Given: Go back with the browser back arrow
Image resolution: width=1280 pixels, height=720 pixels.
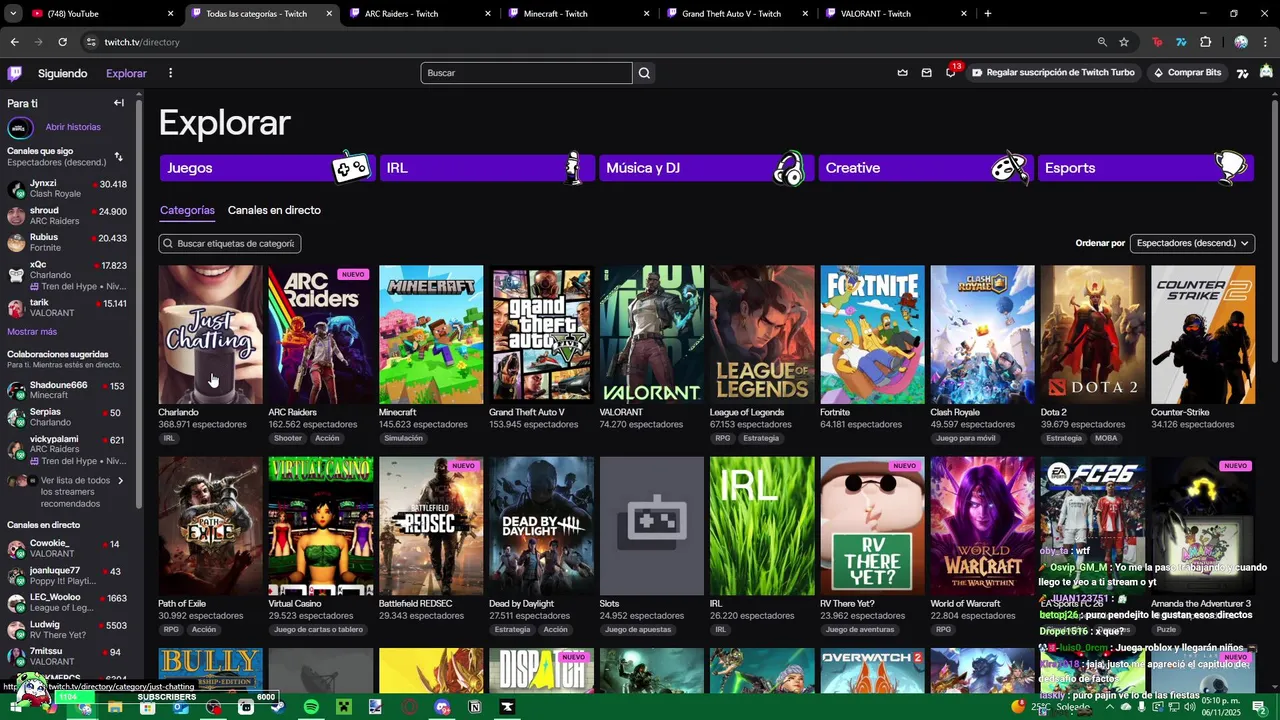Looking at the screenshot, I should coord(14,42).
